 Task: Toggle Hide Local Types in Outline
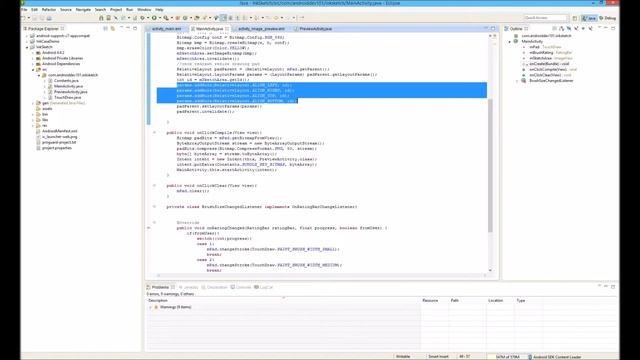(x=591, y=29)
